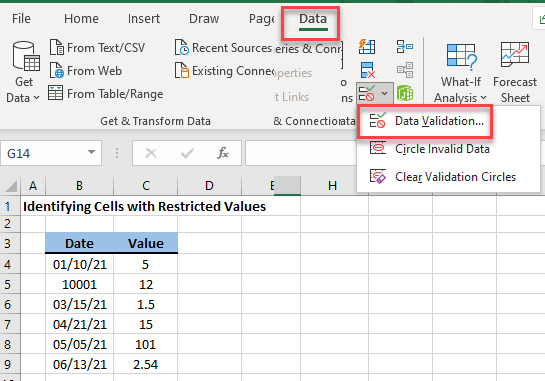Select column C header
545x381 pixels.
pos(146,186)
